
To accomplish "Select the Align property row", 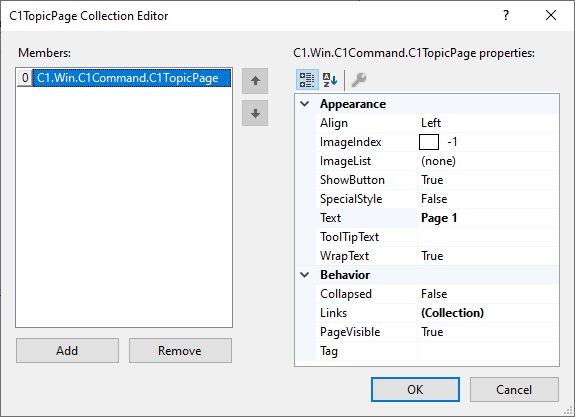I will [437, 123].
